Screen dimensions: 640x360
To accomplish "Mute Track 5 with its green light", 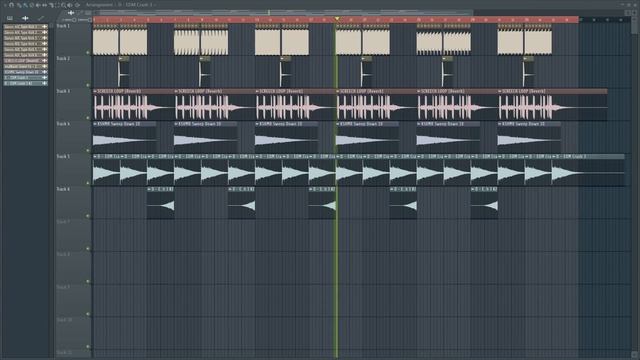I will coord(88,183).
